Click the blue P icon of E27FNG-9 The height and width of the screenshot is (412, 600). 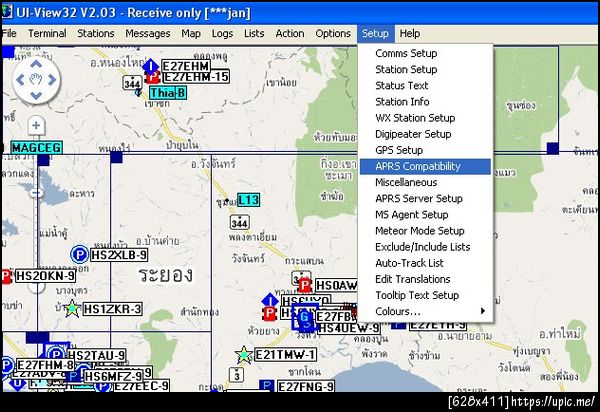(267, 385)
